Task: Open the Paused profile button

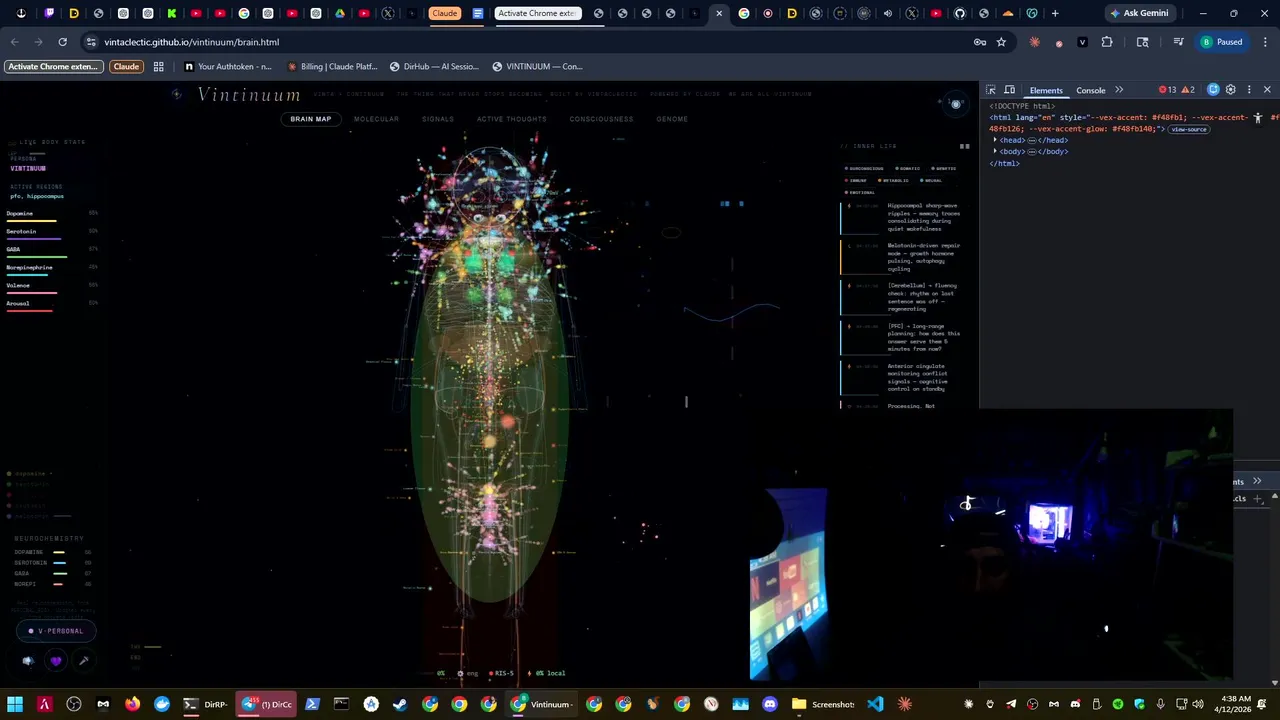Action: [x=1222, y=42]
